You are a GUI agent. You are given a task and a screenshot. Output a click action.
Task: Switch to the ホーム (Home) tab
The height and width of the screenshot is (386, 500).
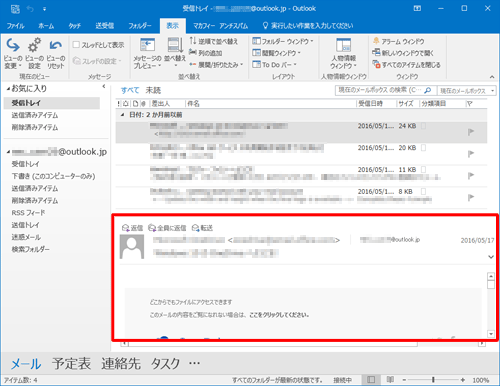pyautogui.click(x=46, y=26)
